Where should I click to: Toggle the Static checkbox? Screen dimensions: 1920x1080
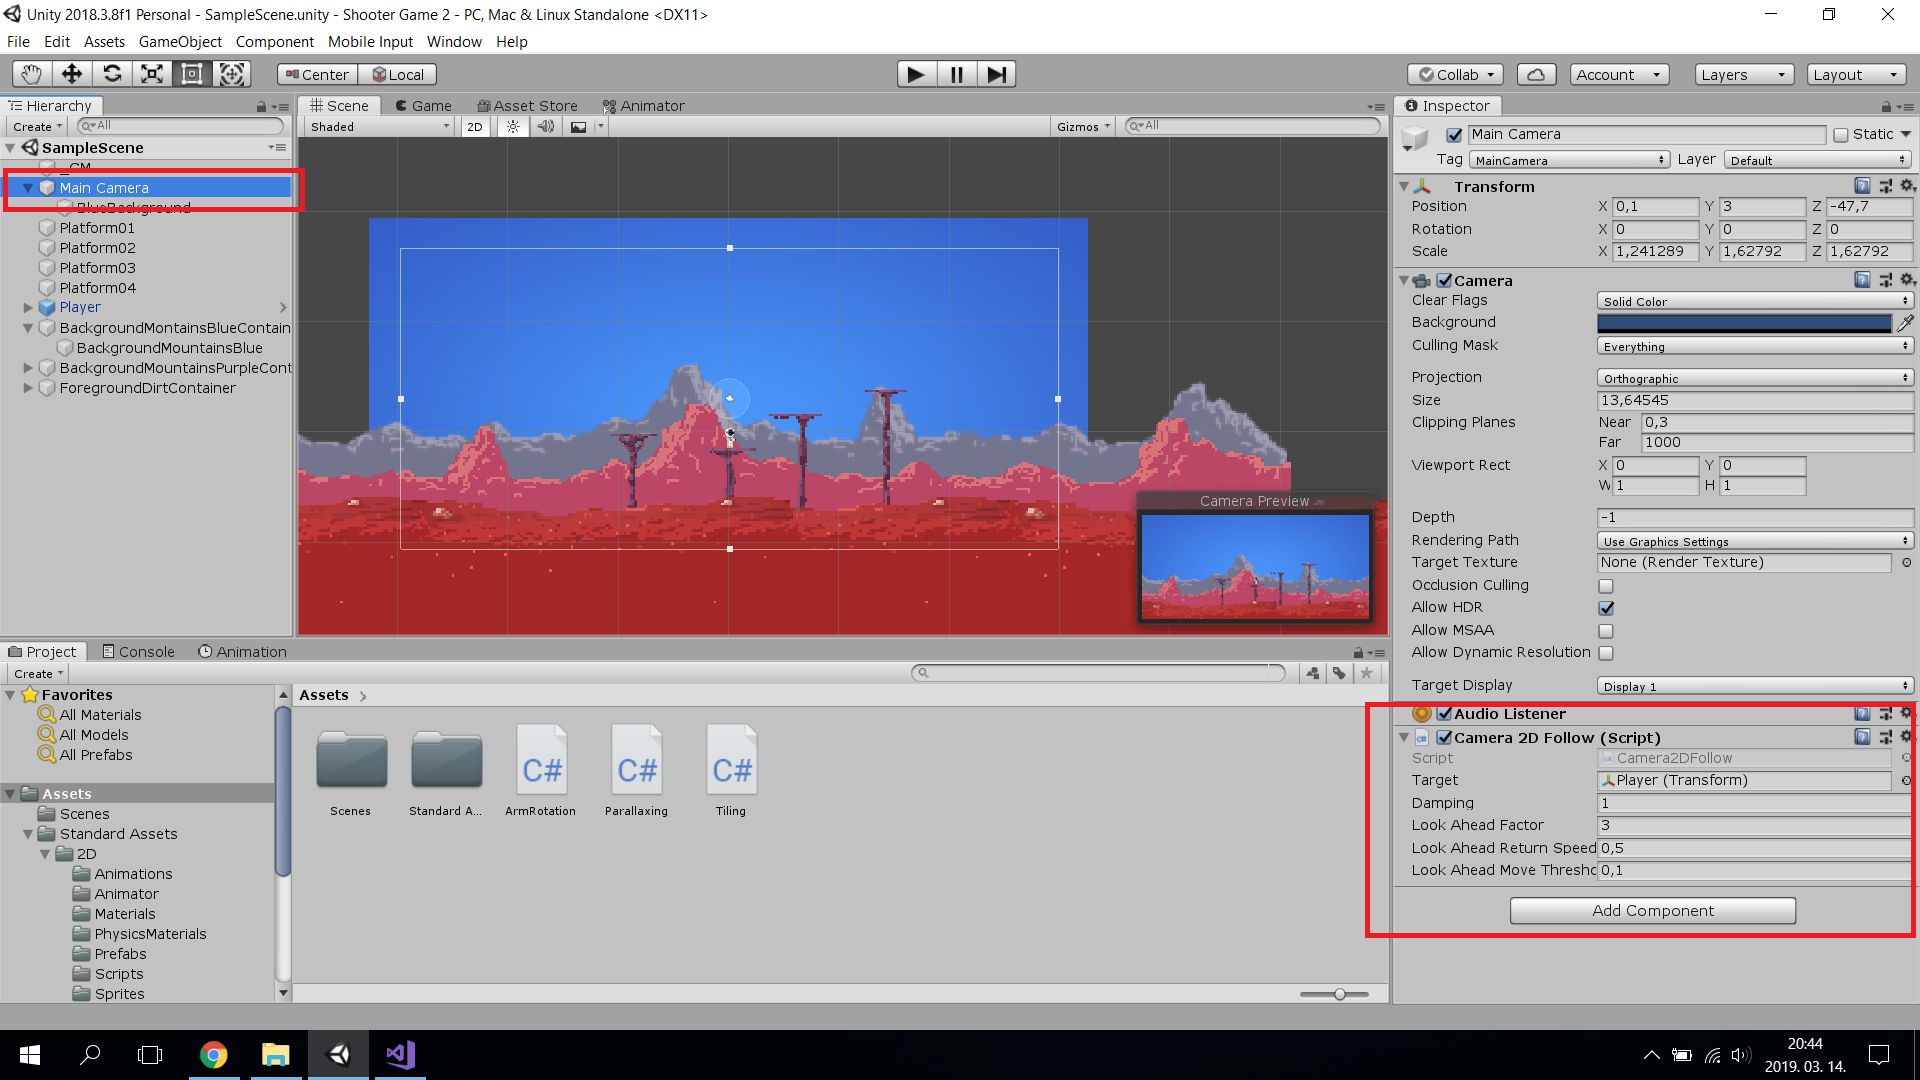pyautogui.click(x=1841, y=135)
